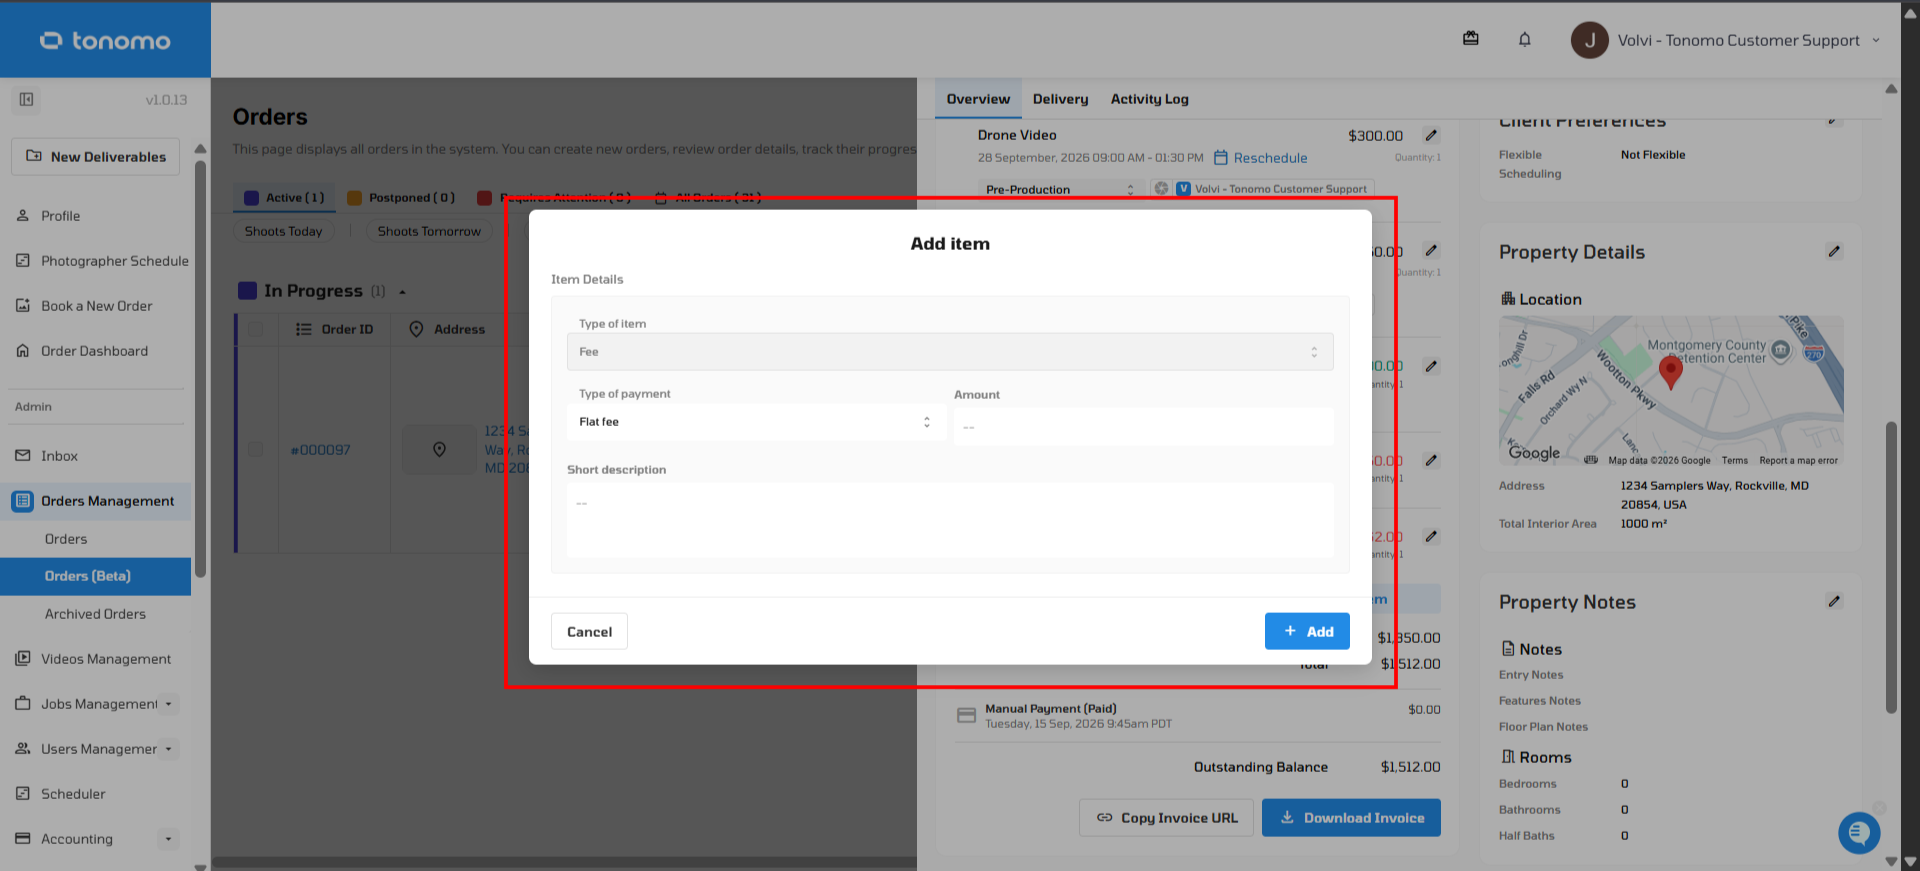This screenshot has height=871, width=1920.
Task: Open the Type of item dropdown
Action: (950, 352)
